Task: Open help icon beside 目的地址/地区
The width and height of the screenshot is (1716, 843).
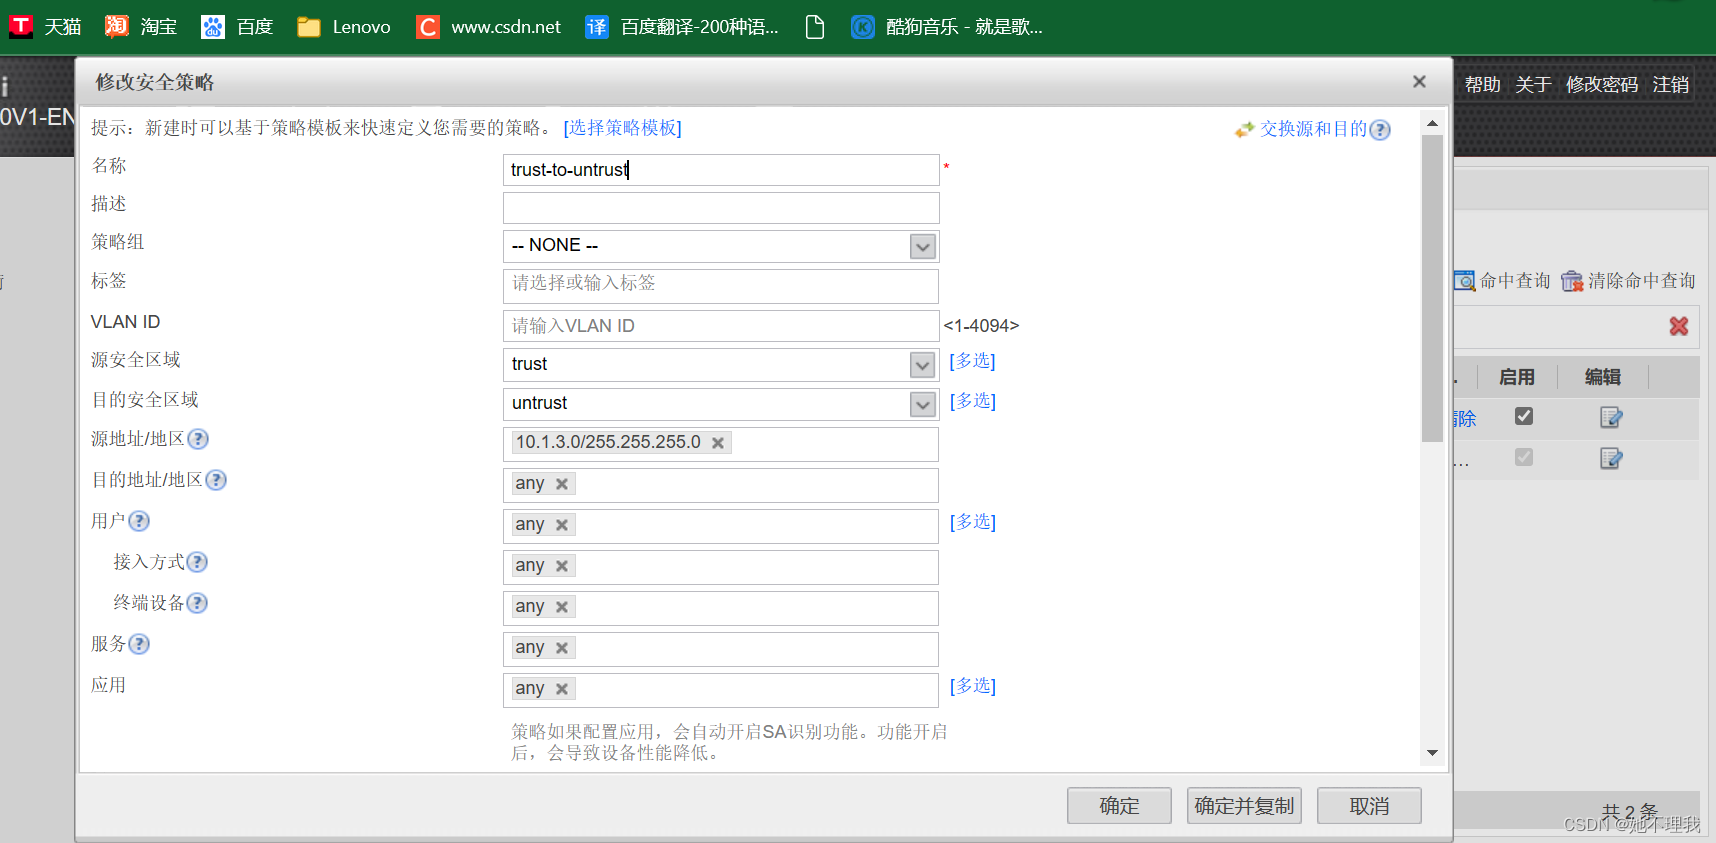Action: point(216,480)
